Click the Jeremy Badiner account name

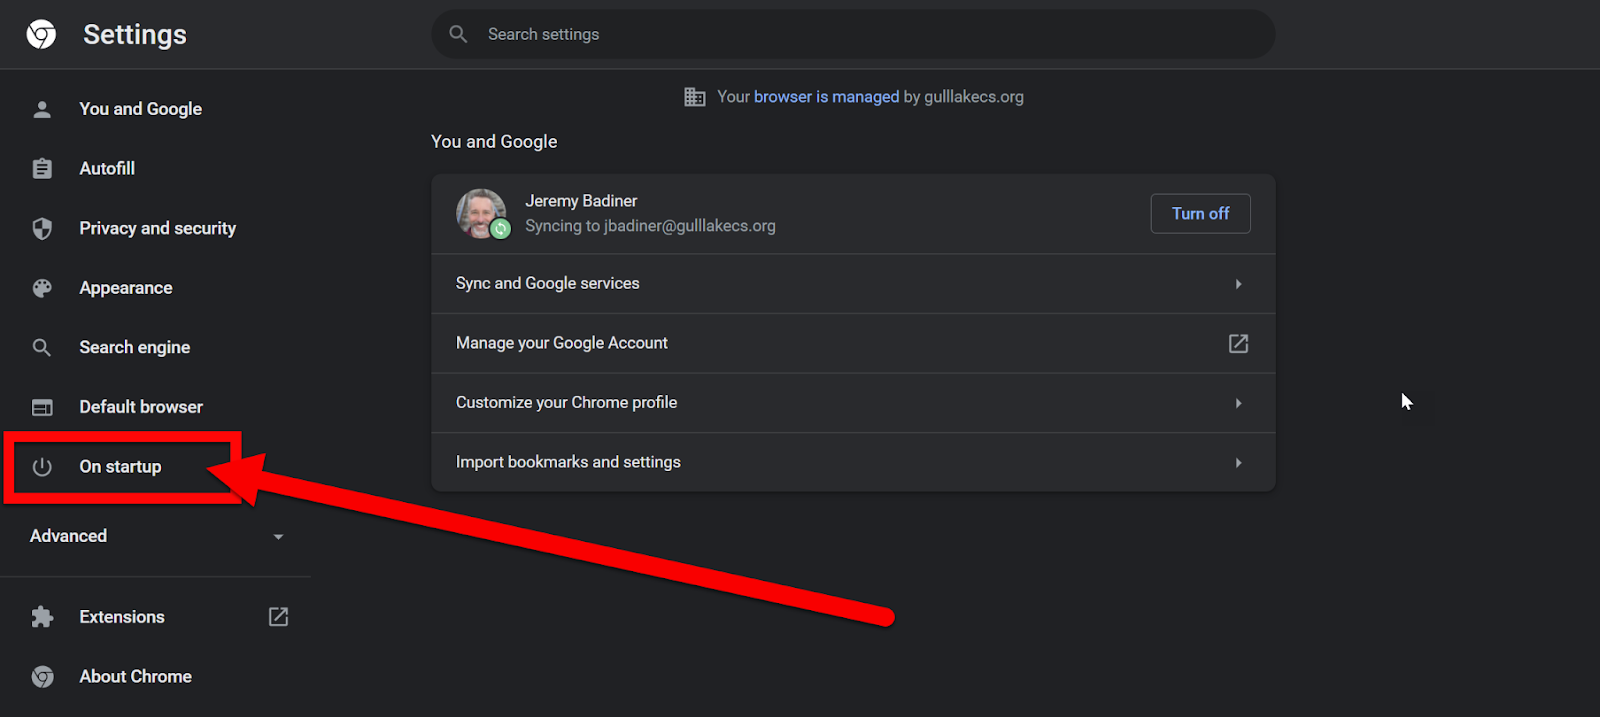tap(581, 201)
